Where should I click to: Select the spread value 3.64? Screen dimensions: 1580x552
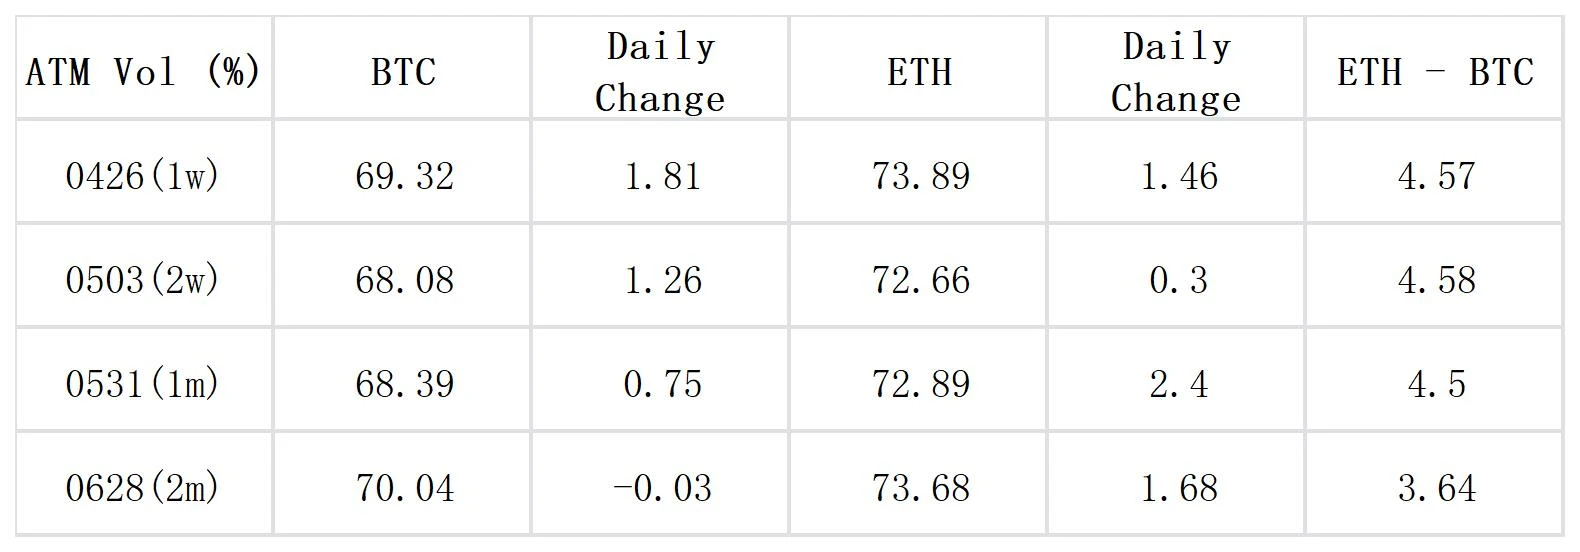click(x=1436, y=488)
